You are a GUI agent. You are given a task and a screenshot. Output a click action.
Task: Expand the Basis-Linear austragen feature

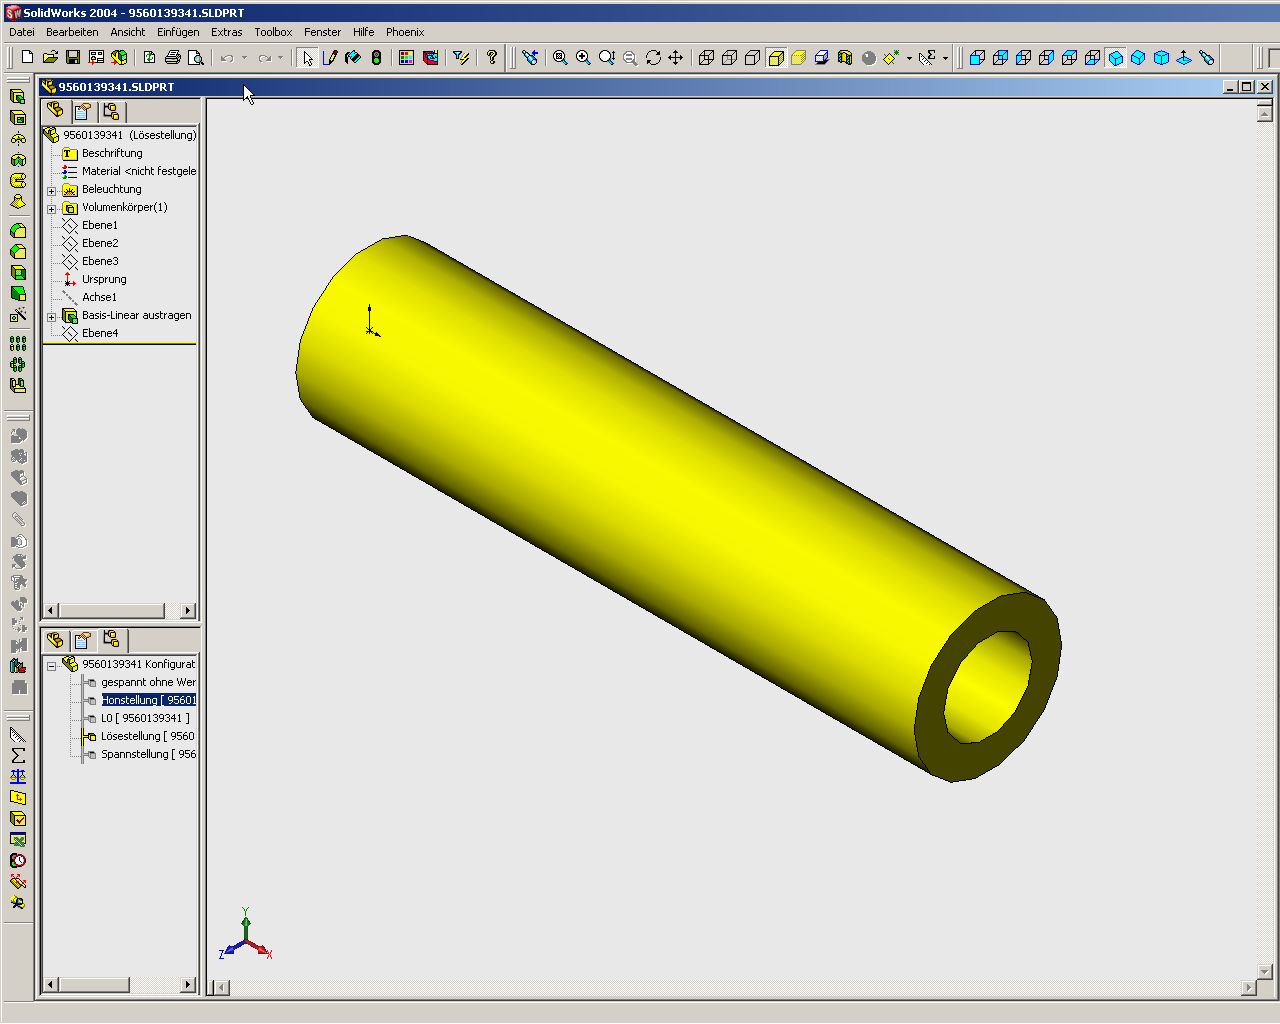tap(52, 316)
